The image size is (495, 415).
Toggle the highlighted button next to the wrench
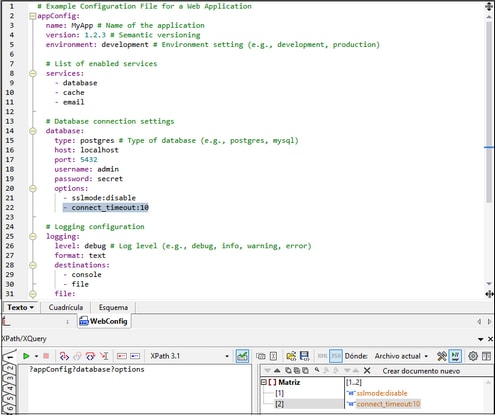pyautogui.click(x=455, y=356)
